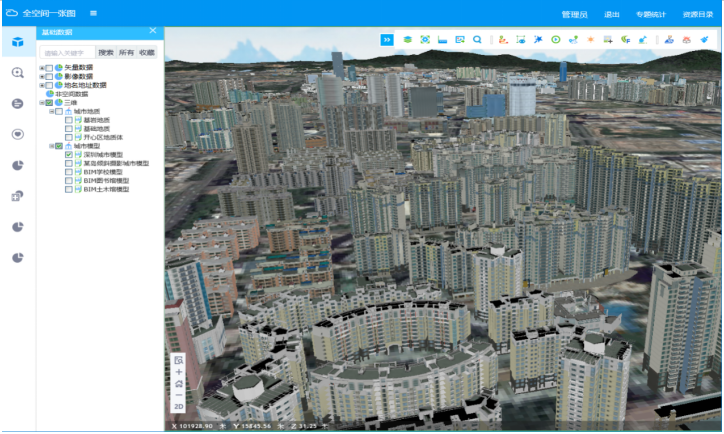Zoom out with the minus map control
The height and width of the screenshot is (434, 724).
point(179,395)
